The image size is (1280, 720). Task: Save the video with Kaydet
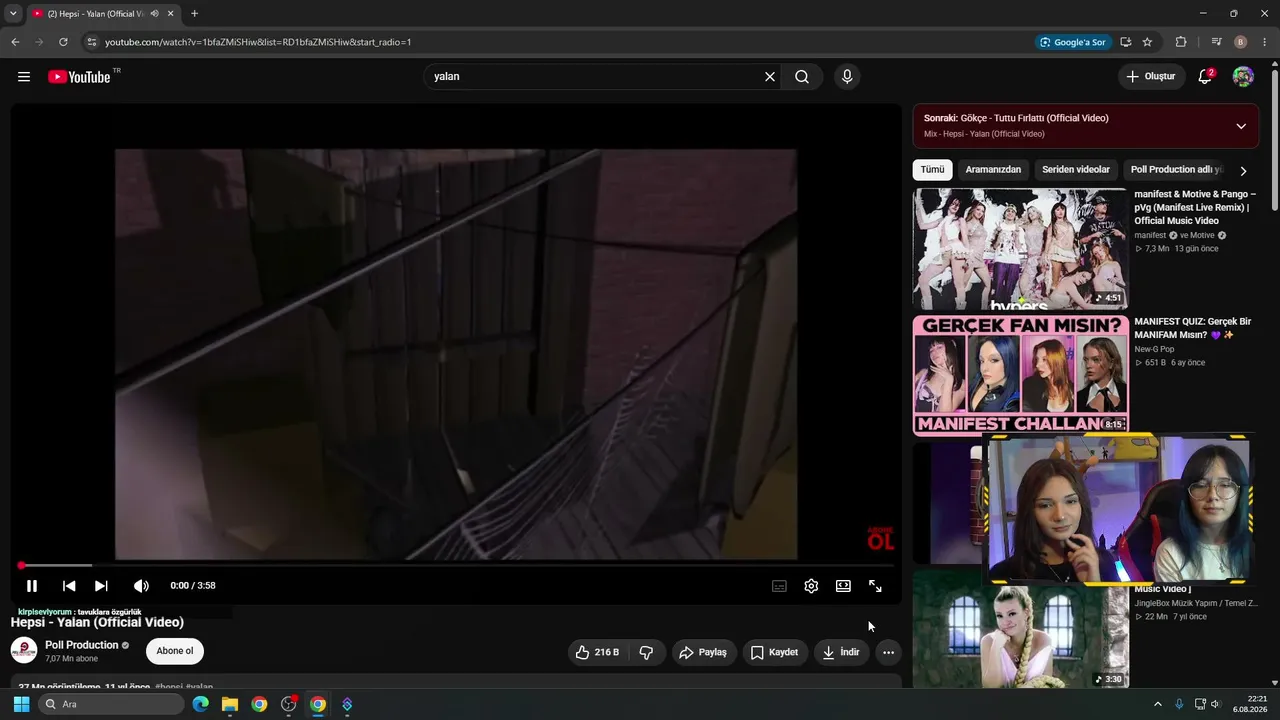pyautogui.click(x=774, y=652)
